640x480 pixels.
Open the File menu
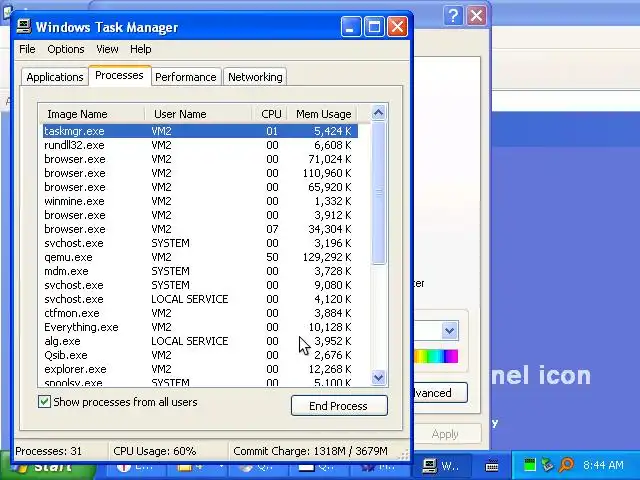click(x=27, y=49)
